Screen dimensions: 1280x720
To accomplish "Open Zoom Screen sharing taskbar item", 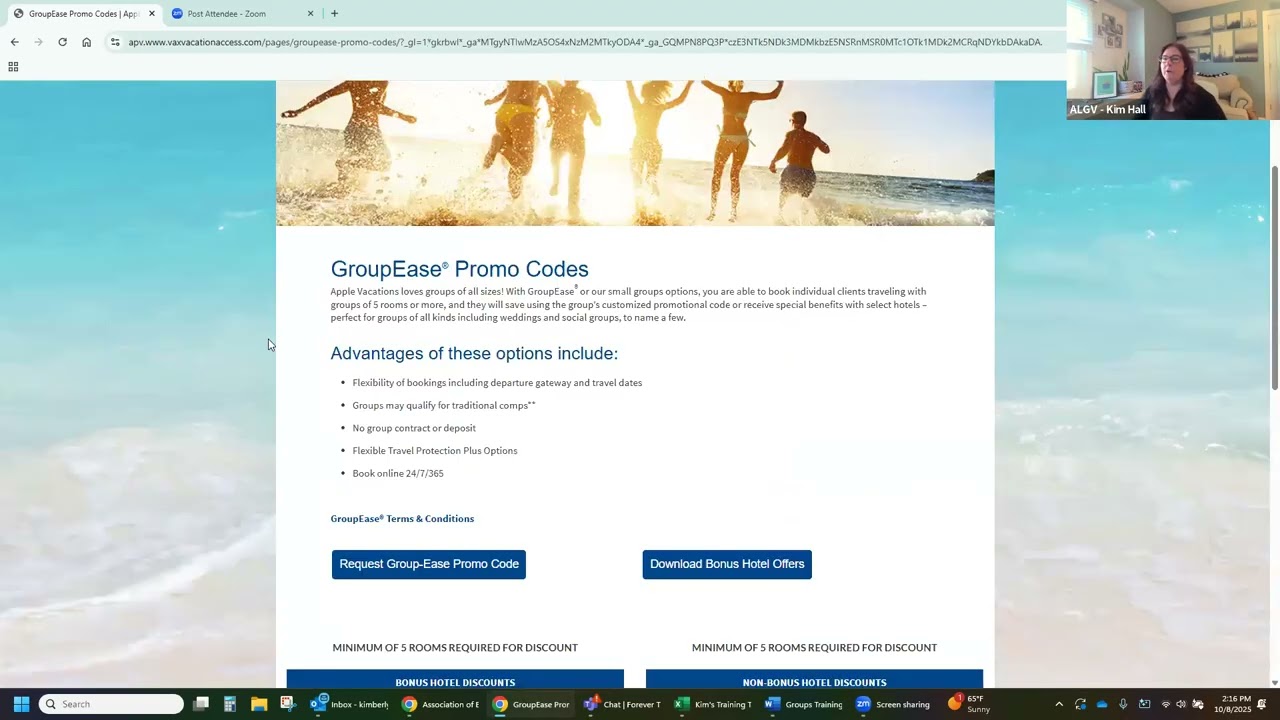I will point(894,704).
